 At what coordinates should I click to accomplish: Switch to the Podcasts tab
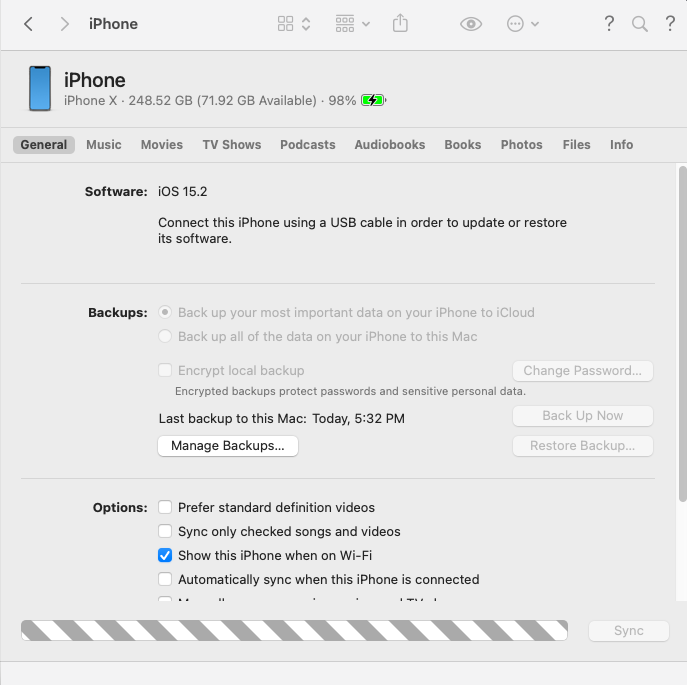coord(308,145)
